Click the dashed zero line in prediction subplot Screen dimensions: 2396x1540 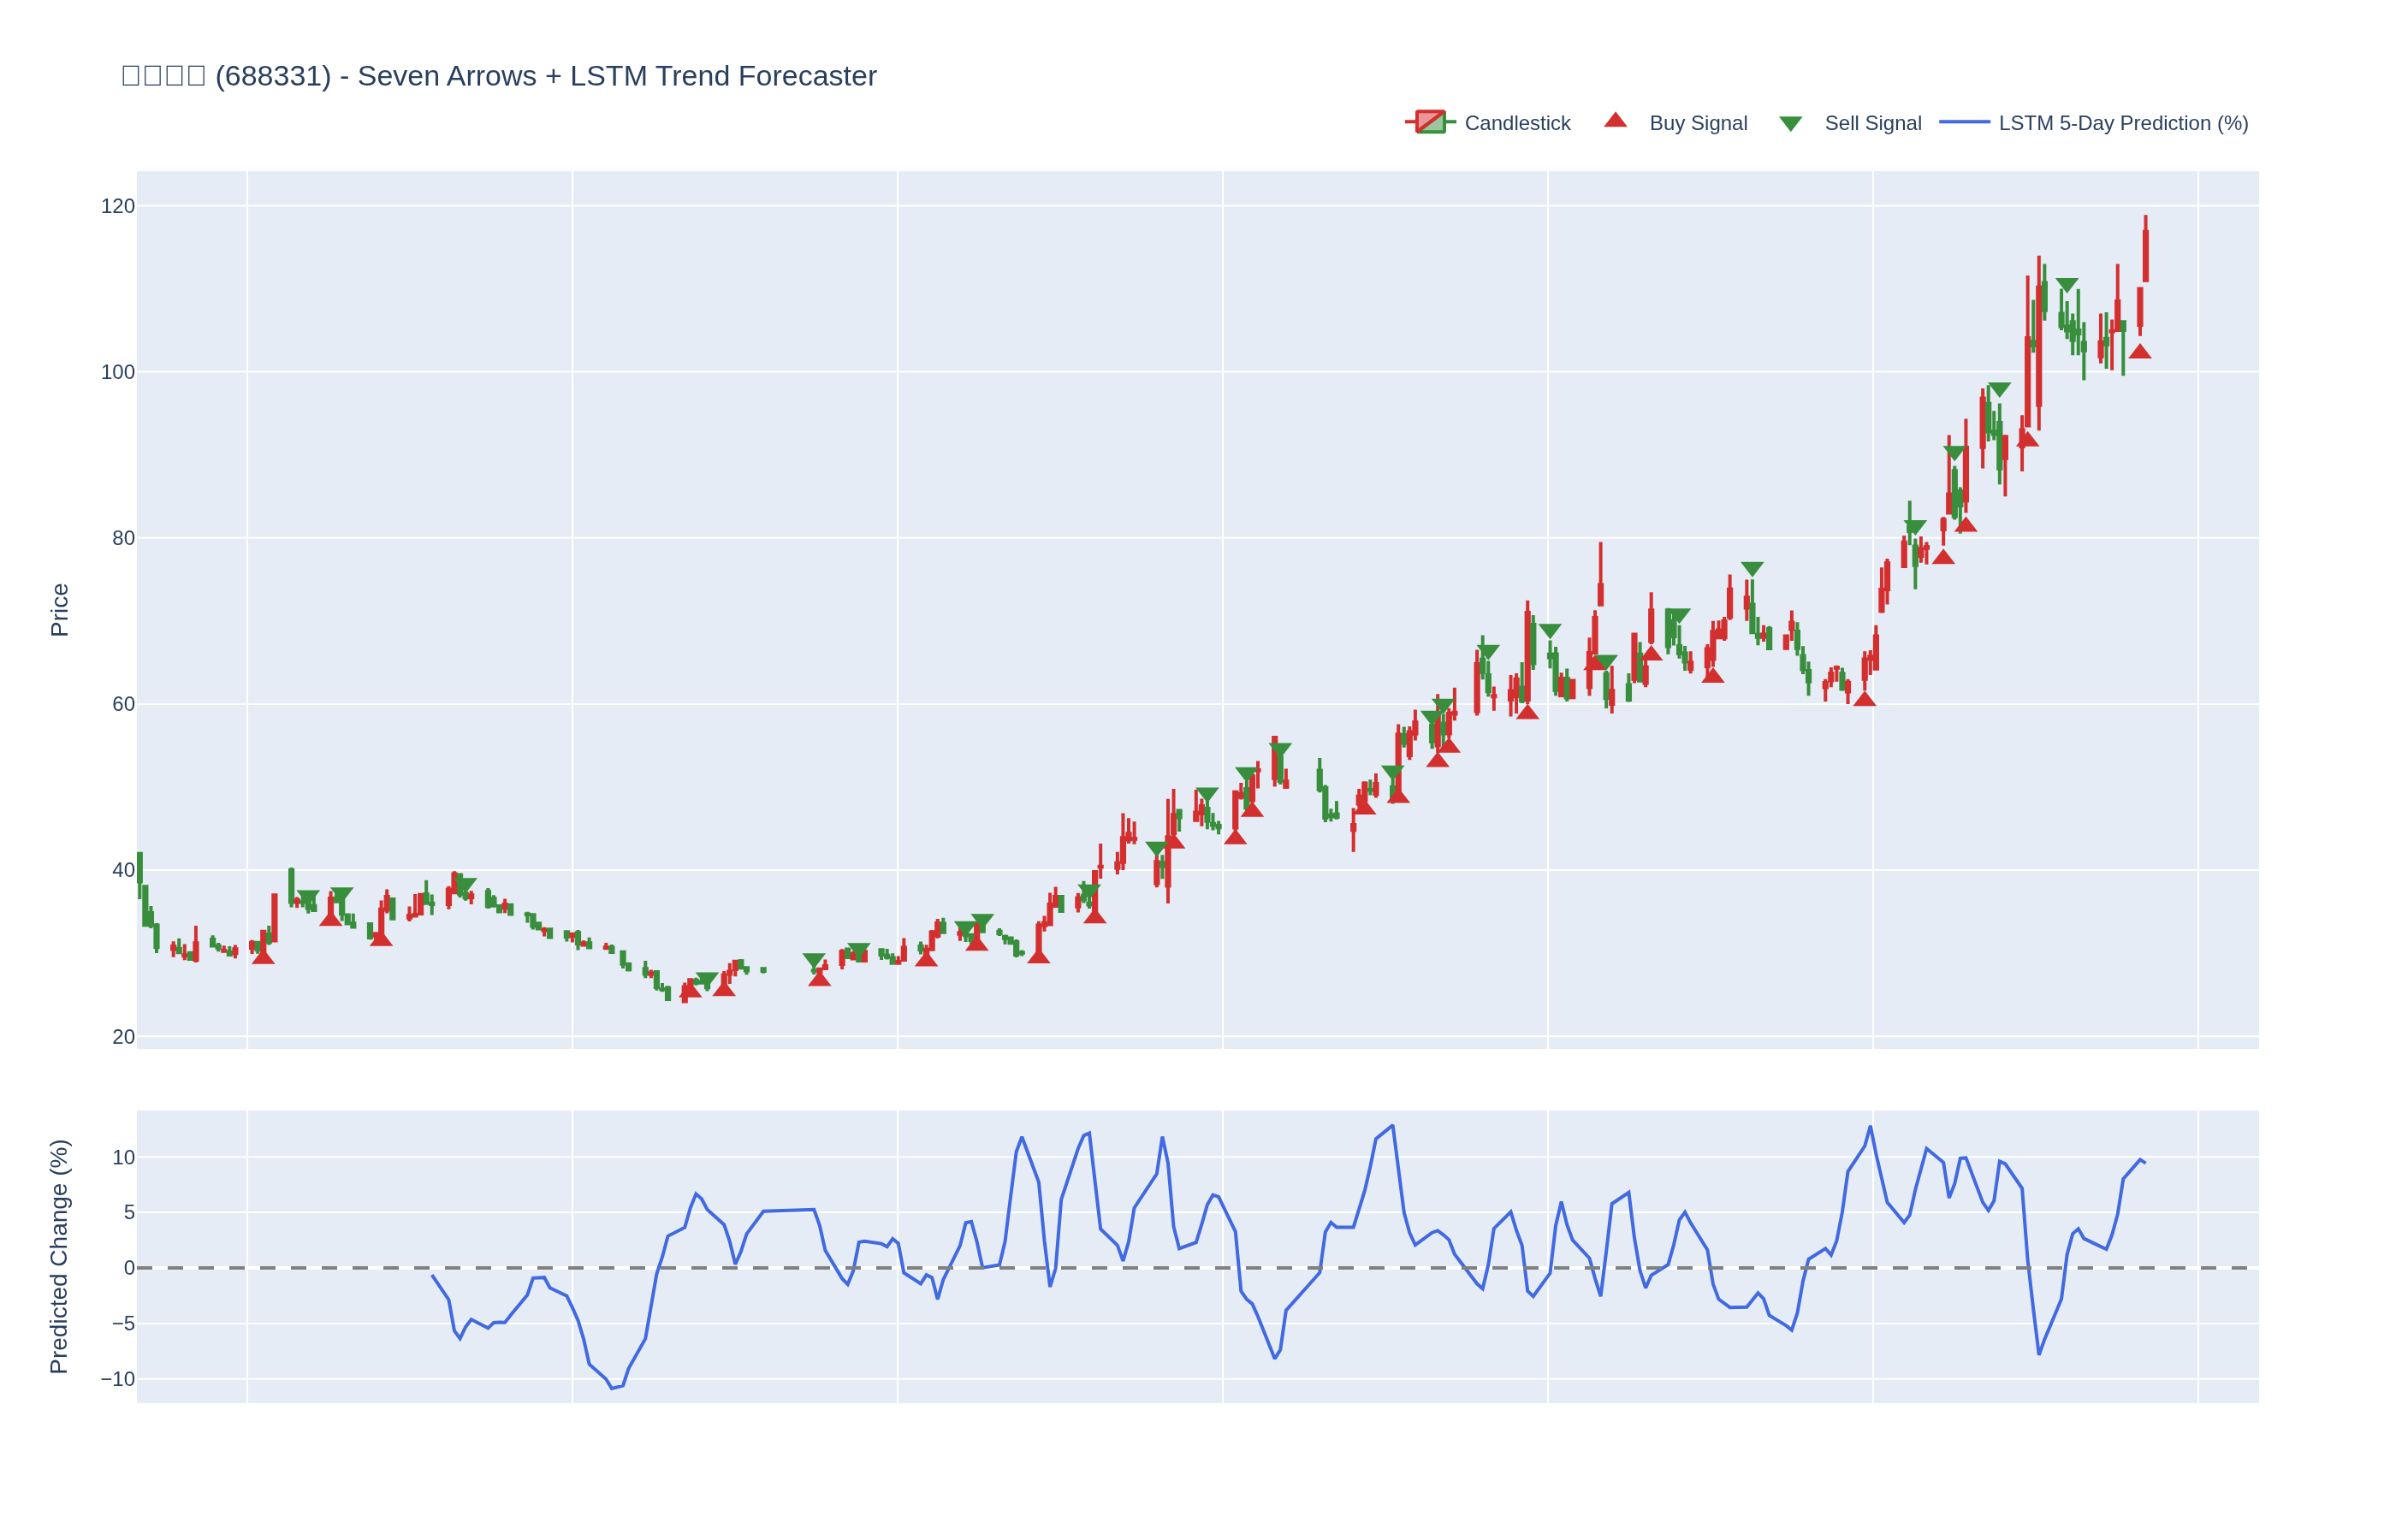300,1268
